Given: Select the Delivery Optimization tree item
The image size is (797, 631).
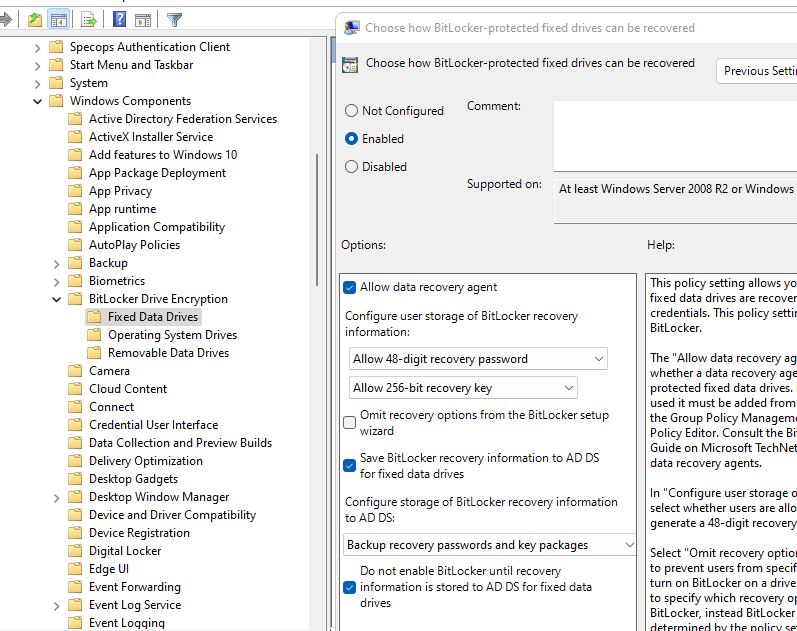Looking at the screenshot, I should point(146,461).
